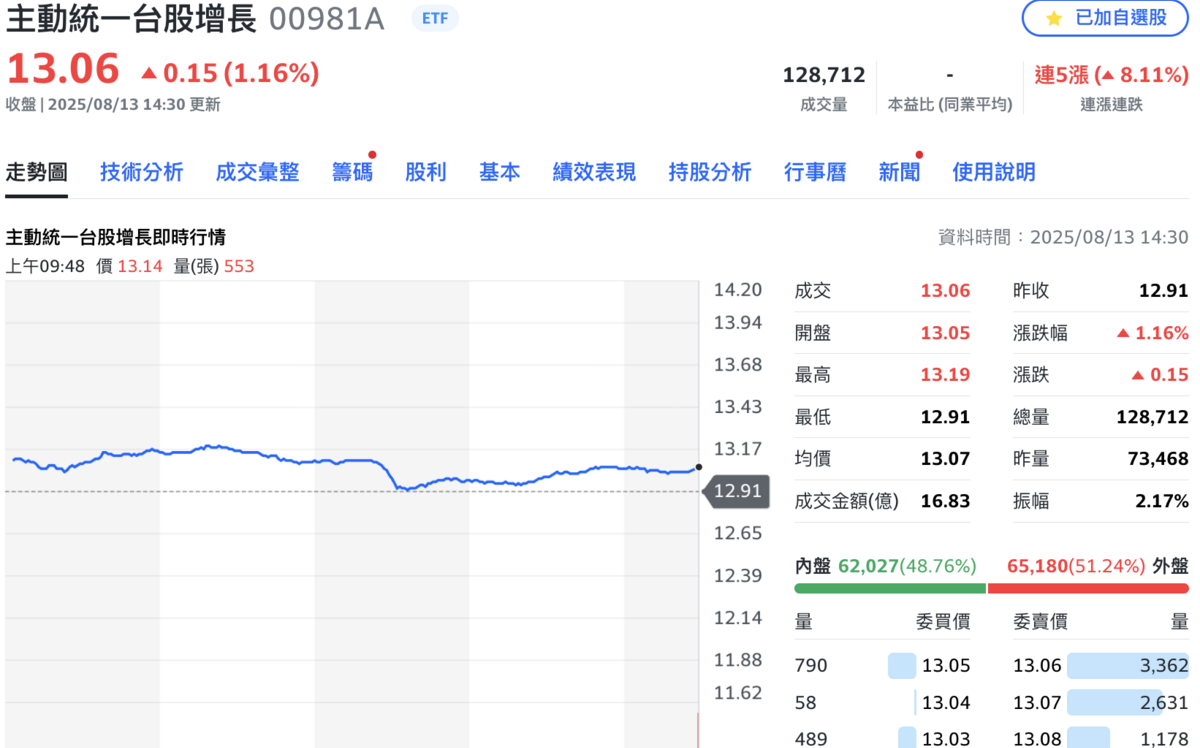Click the black endpoint dot on price line

click(x=698, y=467)
